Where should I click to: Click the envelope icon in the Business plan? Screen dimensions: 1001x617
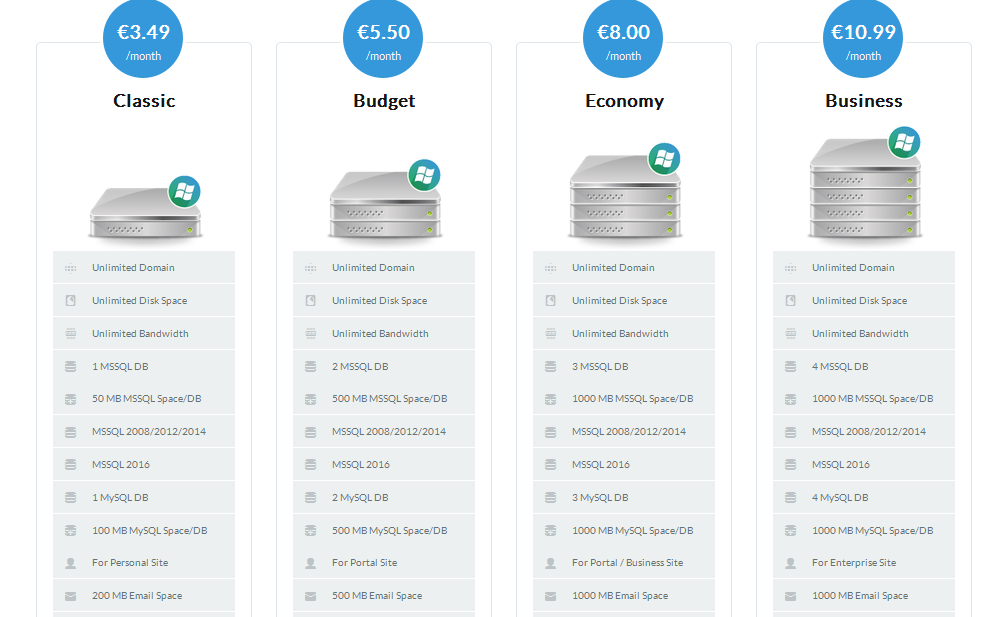click(x=790, y=597)
